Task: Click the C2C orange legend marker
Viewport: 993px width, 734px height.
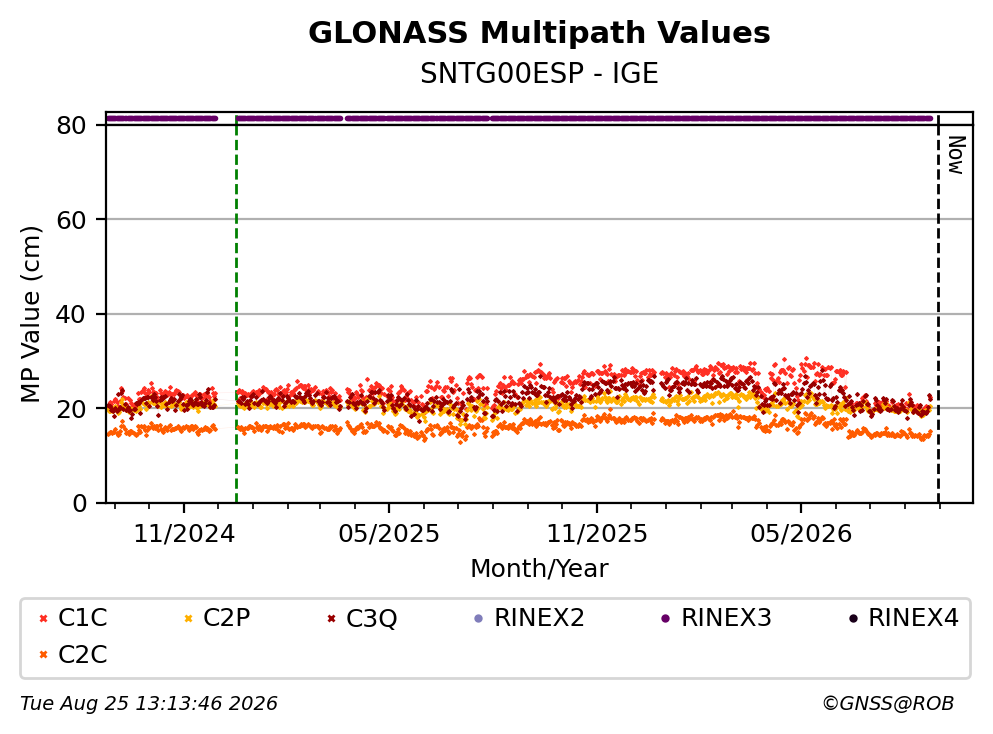Action: pyautogui.click(x=43, y=655)
